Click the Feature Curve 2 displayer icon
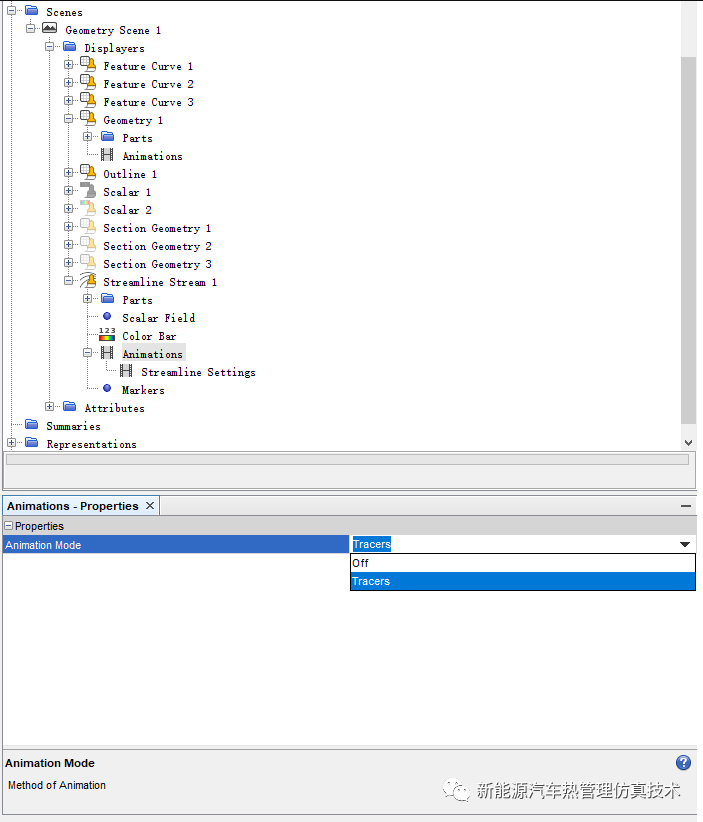 click(x=88, y=83)
